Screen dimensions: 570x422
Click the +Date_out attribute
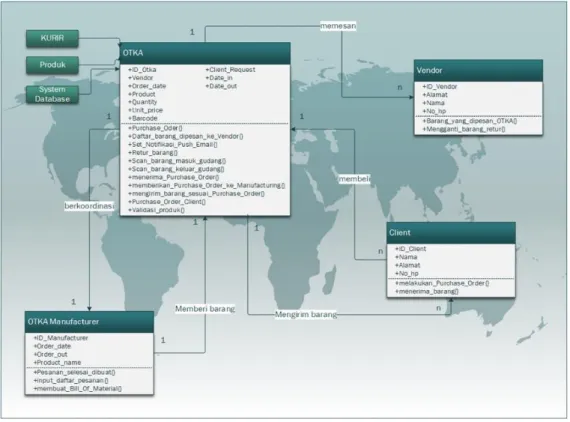[x=221, y=86]
